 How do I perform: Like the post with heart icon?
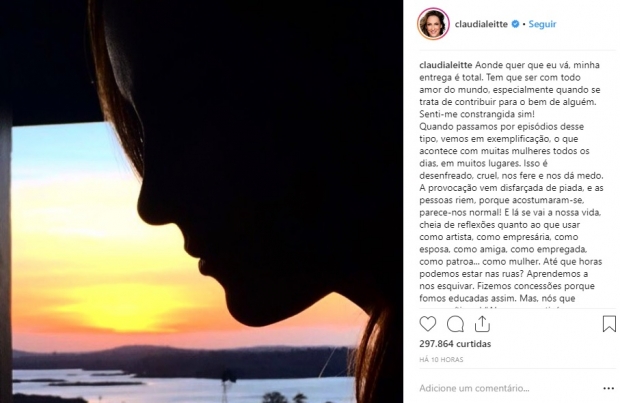(427, 324)
